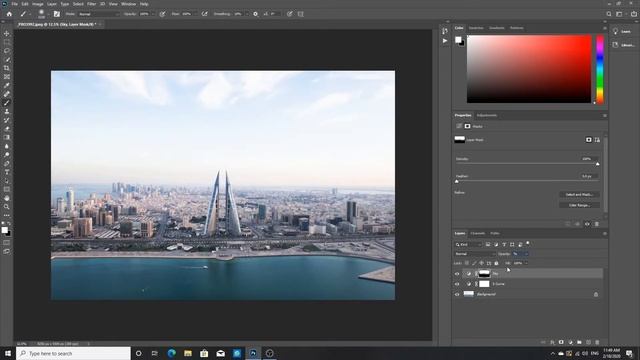
Task: Click the Home icon in options bar
Action: coord(9,14)
